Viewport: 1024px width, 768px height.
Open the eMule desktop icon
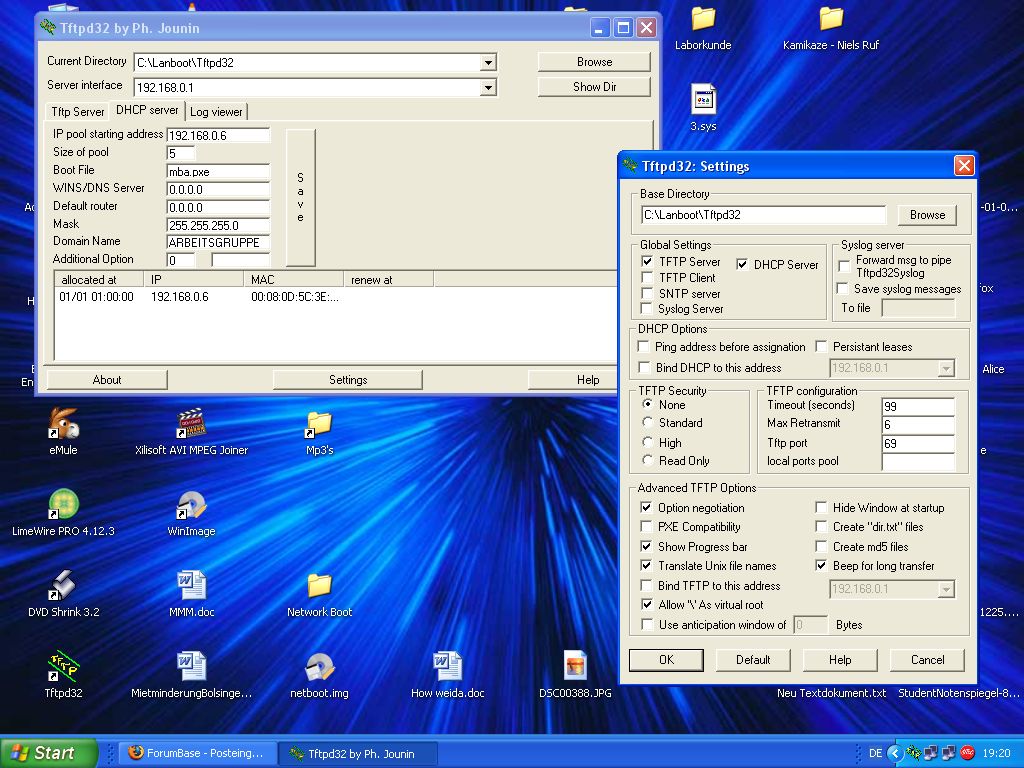[x=63, y=424]
